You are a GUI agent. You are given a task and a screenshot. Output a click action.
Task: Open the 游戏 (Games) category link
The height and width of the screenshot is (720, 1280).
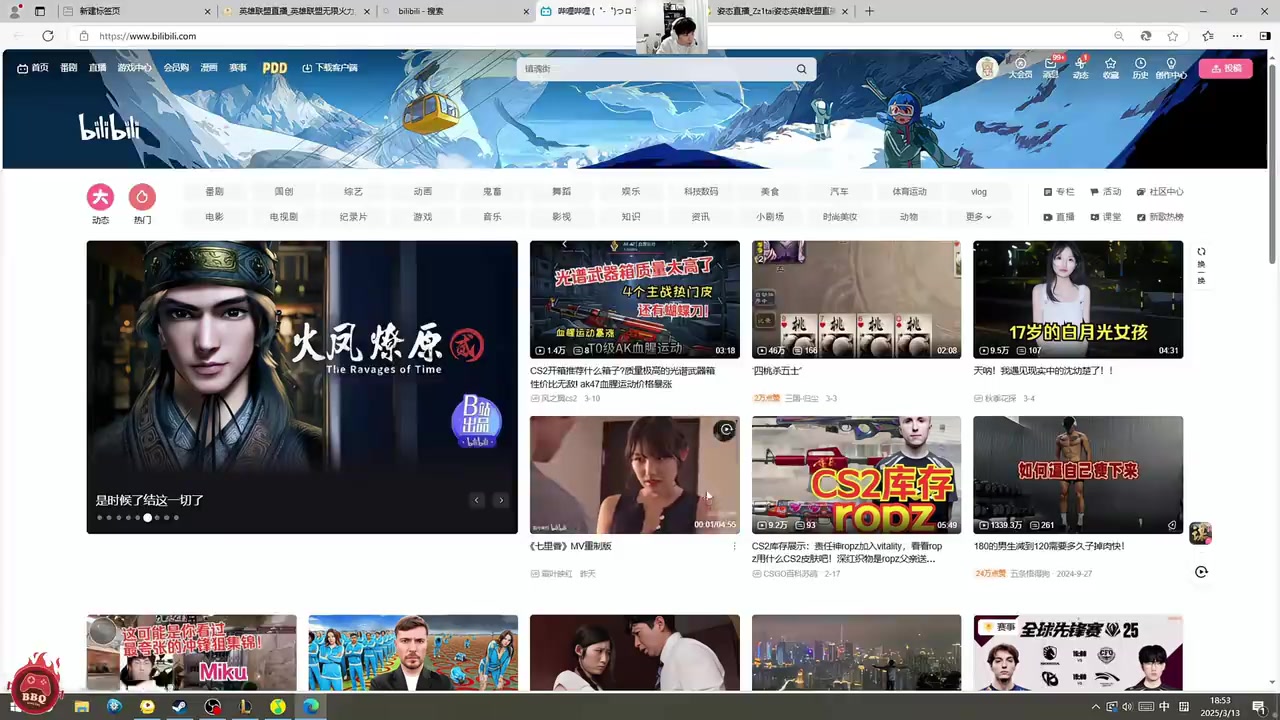[x=422, y=216]
